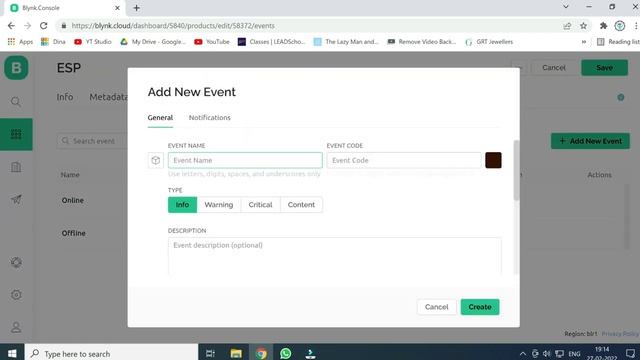Click the Save button for the template
Image resolution: width=640 pixels, height=360 pixels.
point(604,68)
